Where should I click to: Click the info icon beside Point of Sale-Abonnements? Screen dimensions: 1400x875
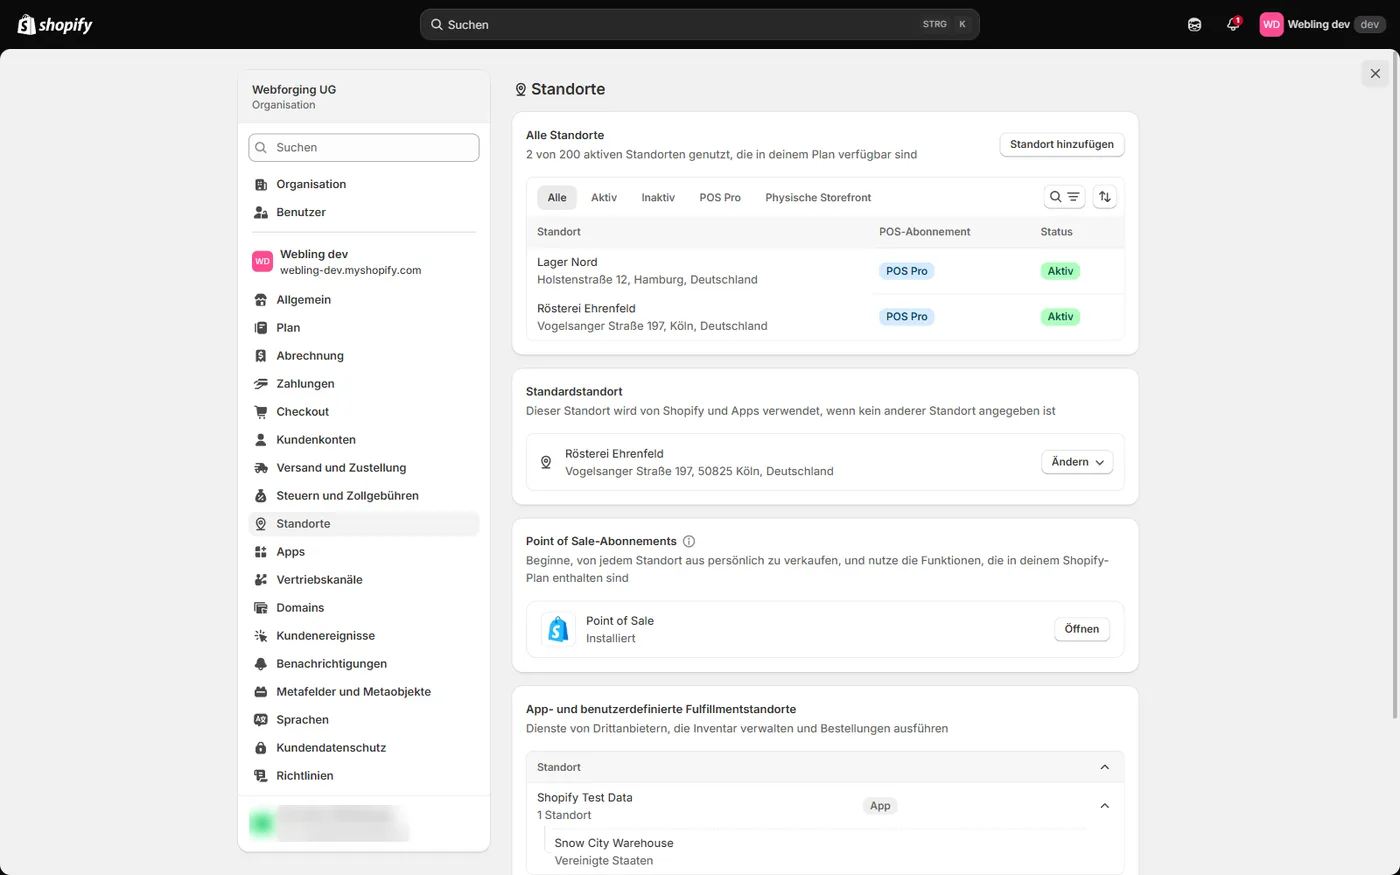(689, 541)
